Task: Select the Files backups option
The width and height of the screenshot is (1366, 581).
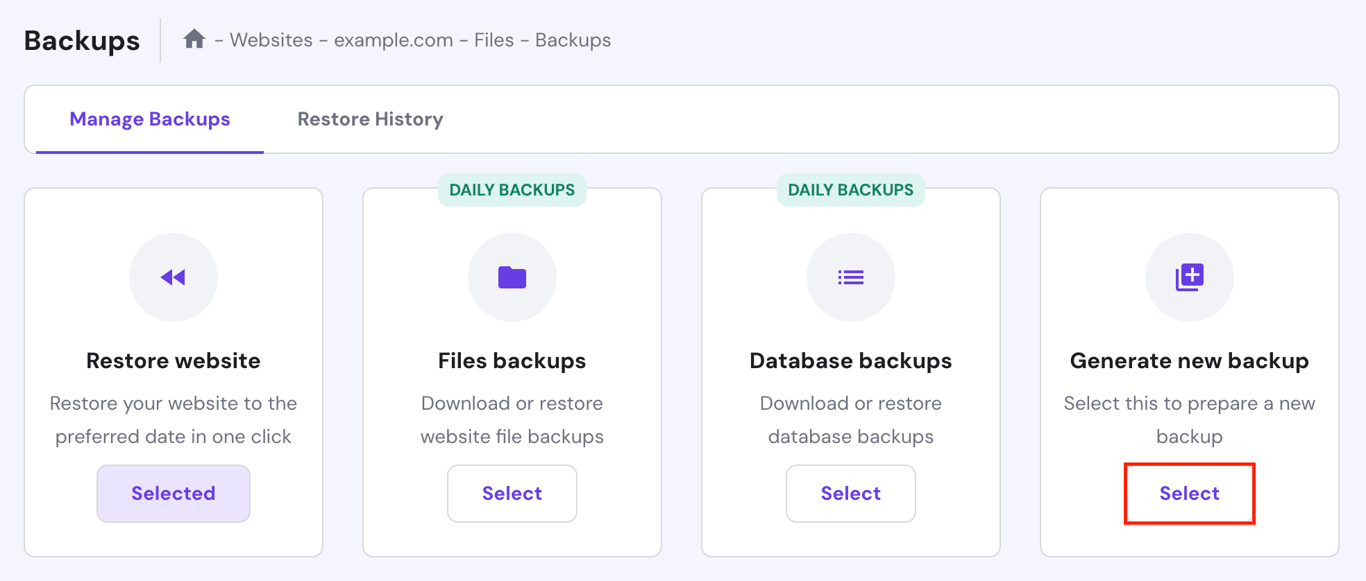Action: click(x=512, y=493)
